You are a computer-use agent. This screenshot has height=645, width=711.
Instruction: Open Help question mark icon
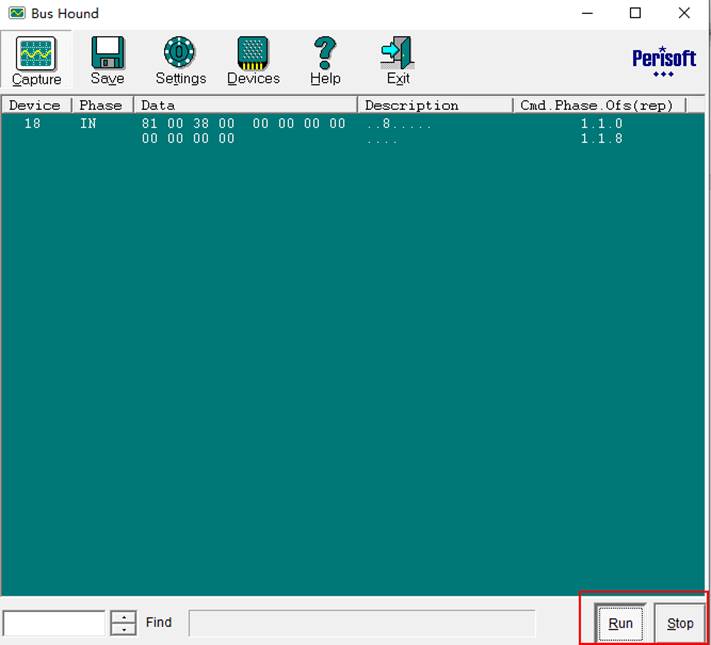pyautogui.click(x=325, y=53)
